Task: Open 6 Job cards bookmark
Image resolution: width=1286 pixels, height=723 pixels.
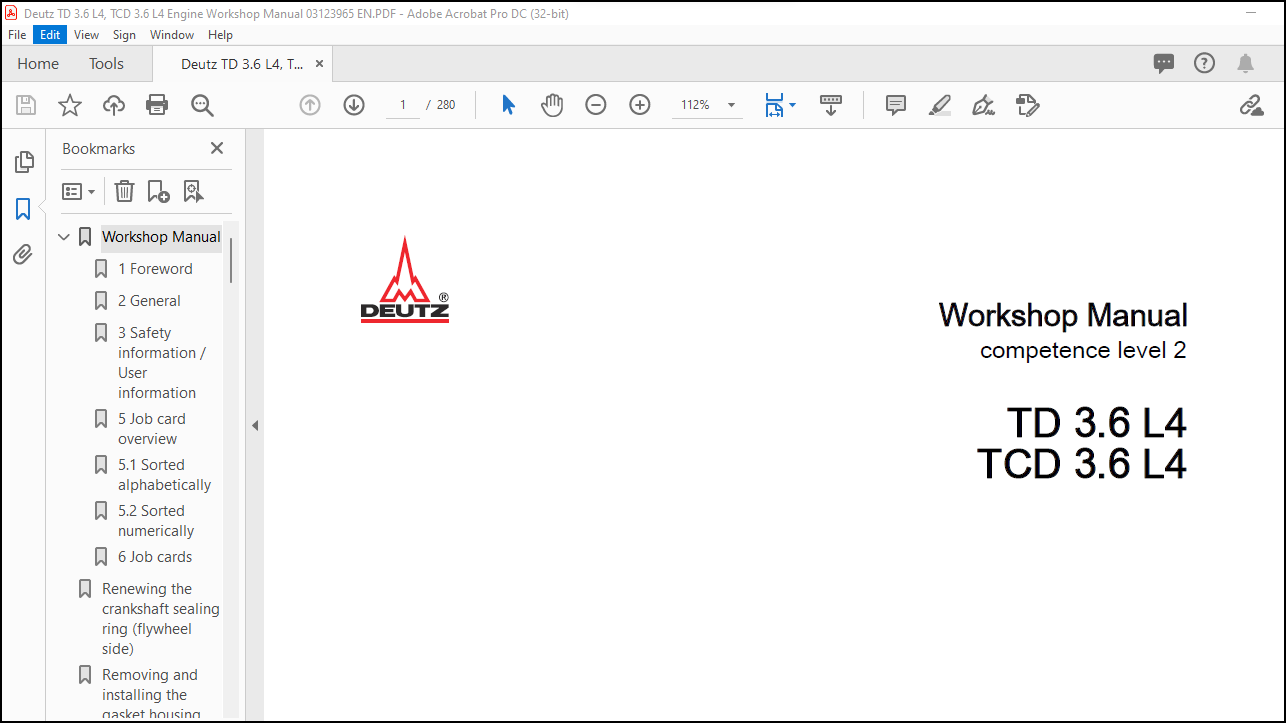Action: (x=155, y=557)
